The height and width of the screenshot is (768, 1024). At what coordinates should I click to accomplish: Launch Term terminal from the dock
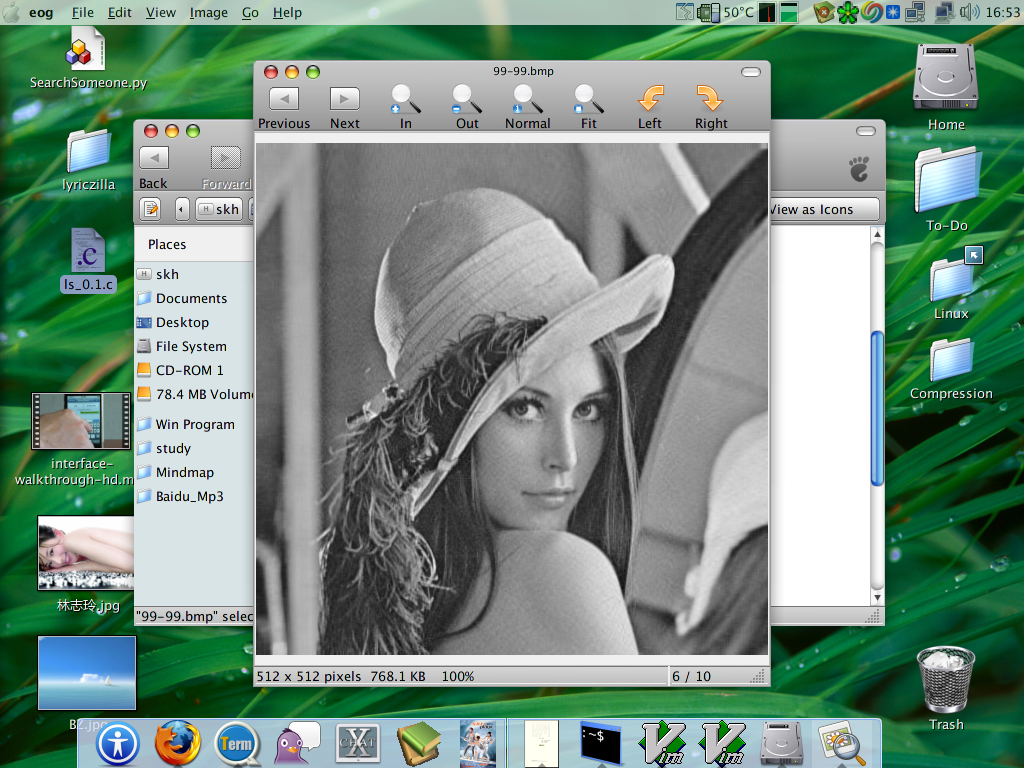(236, 743)
